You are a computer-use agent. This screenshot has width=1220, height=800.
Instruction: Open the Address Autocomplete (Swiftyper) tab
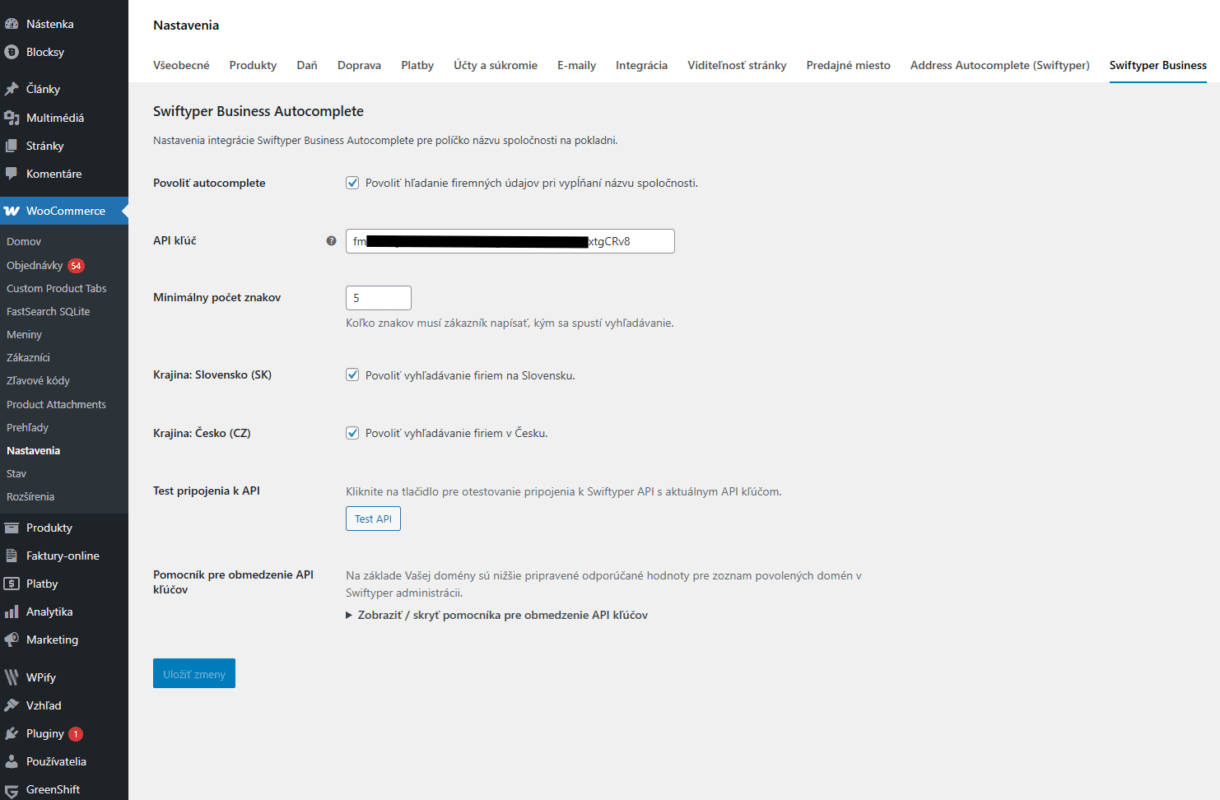click(999, 65)
